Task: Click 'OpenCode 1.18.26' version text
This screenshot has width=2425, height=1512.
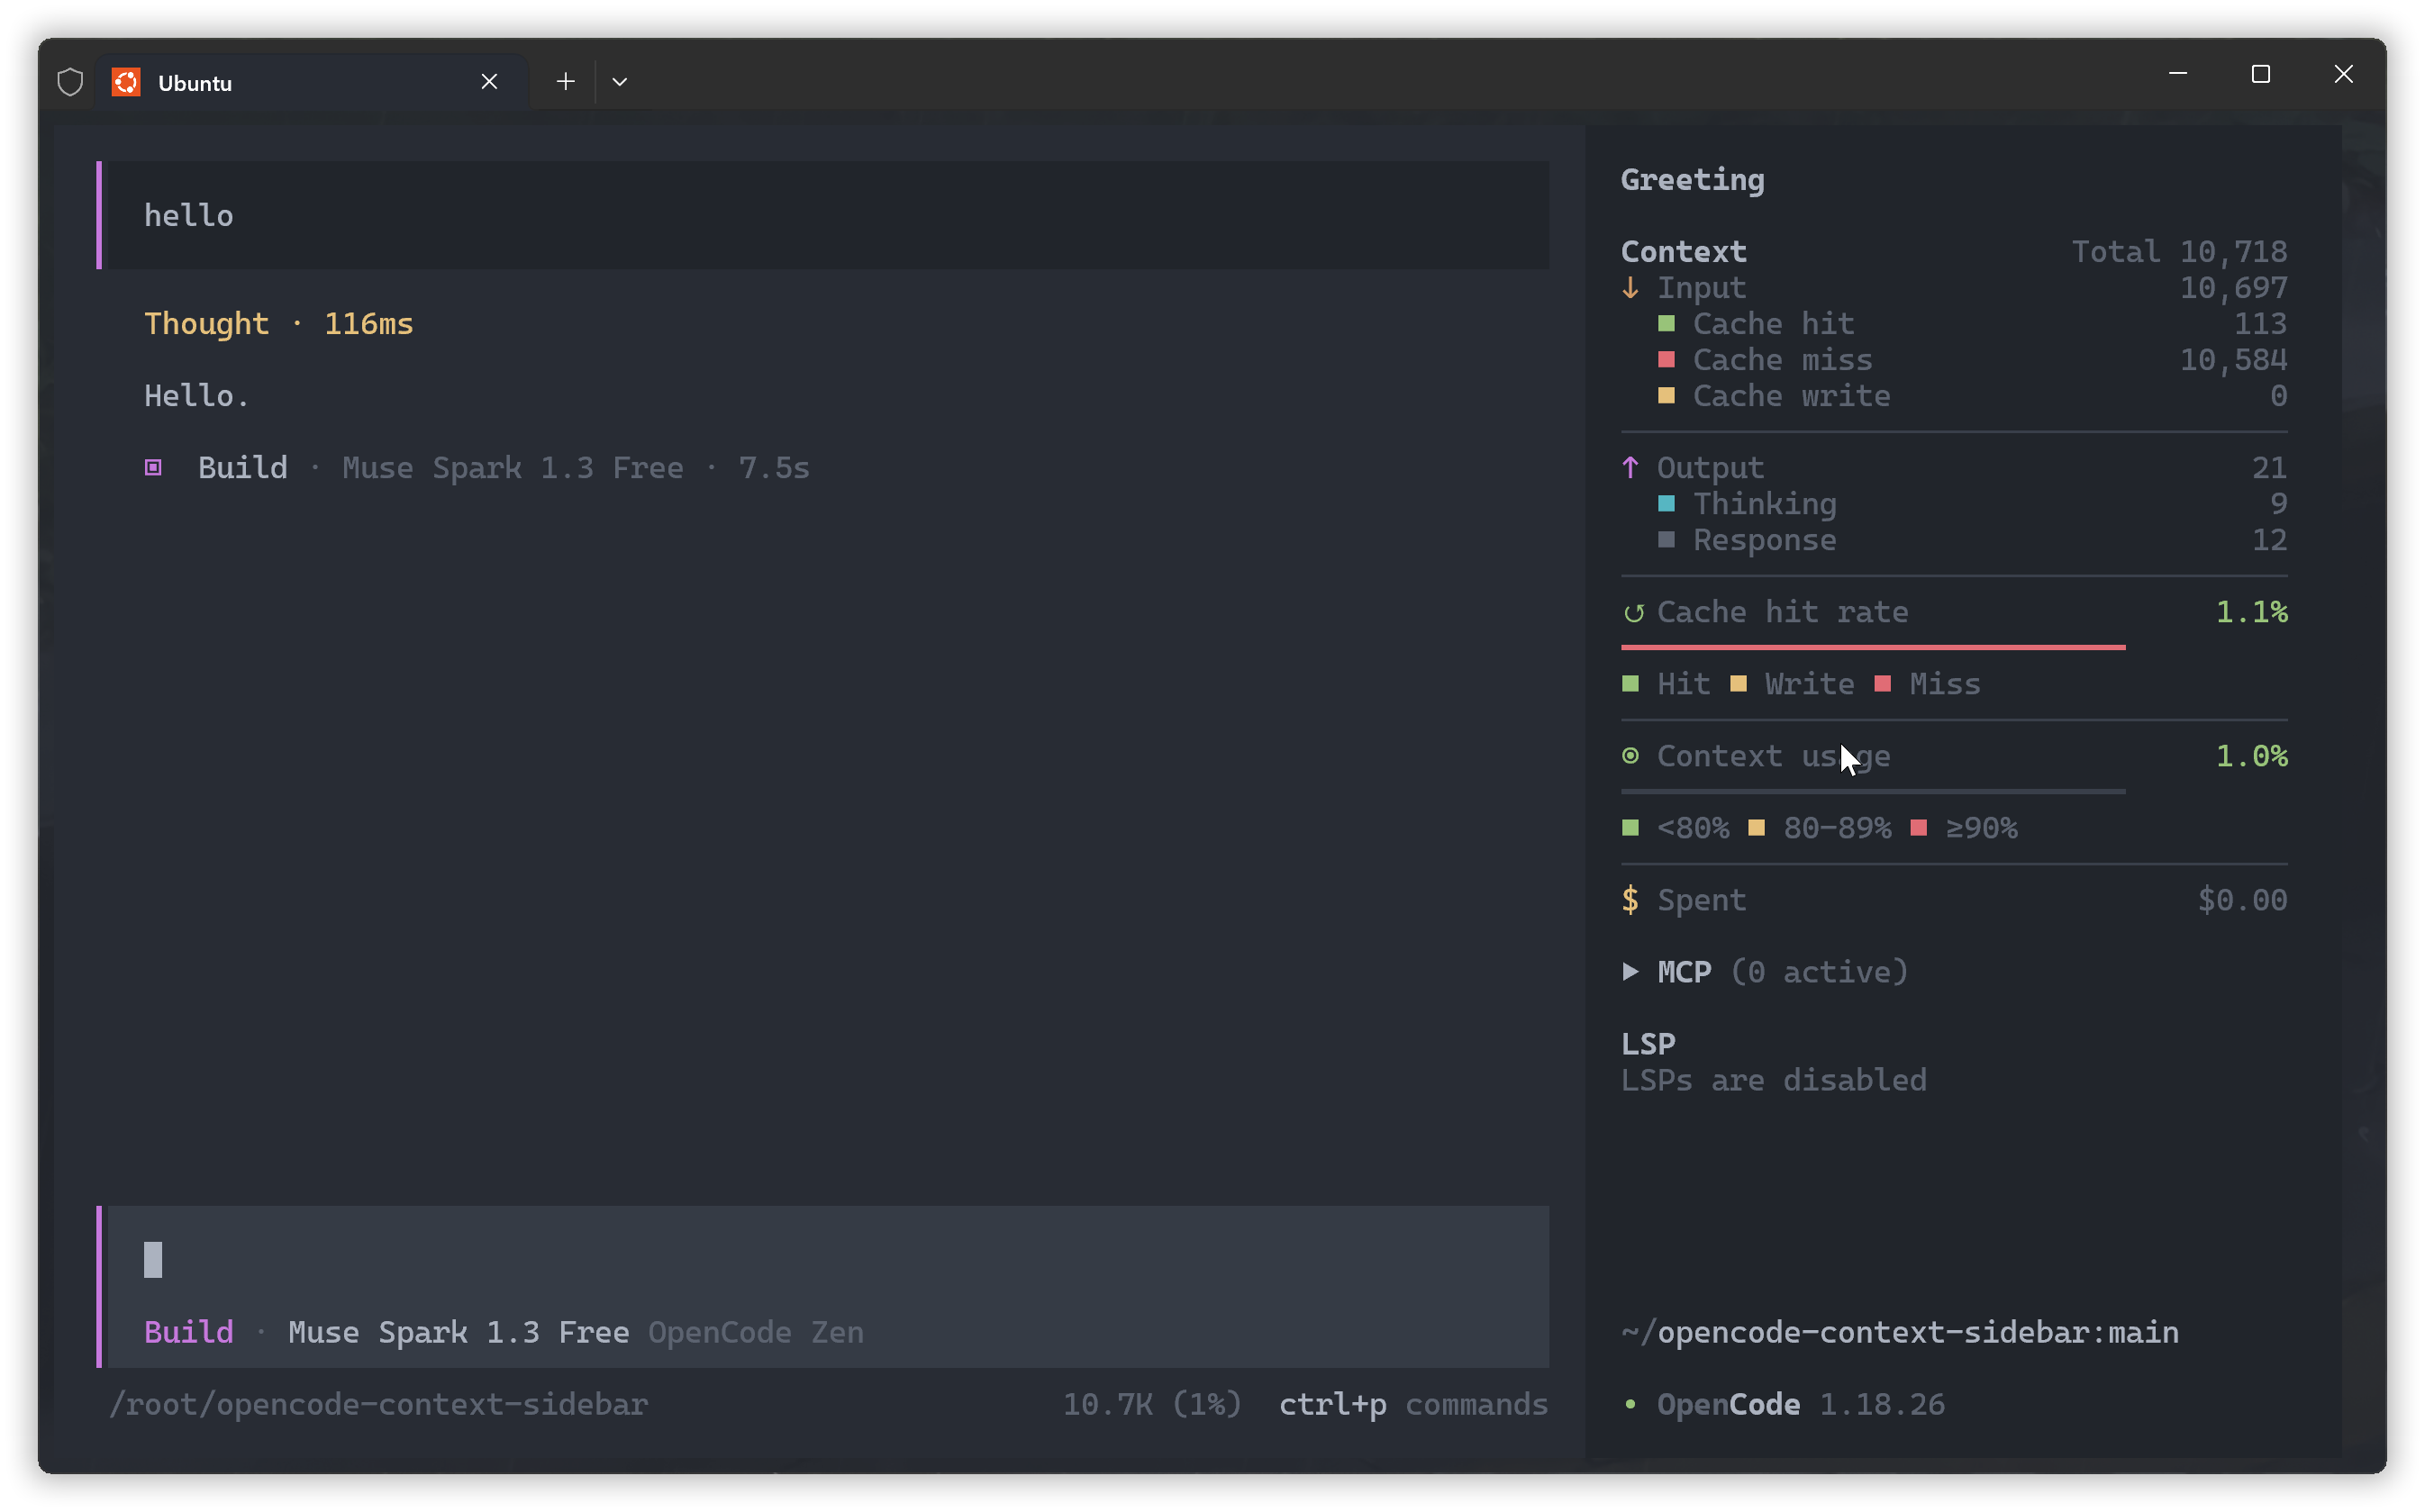Action: (x=1801, y=1404)
